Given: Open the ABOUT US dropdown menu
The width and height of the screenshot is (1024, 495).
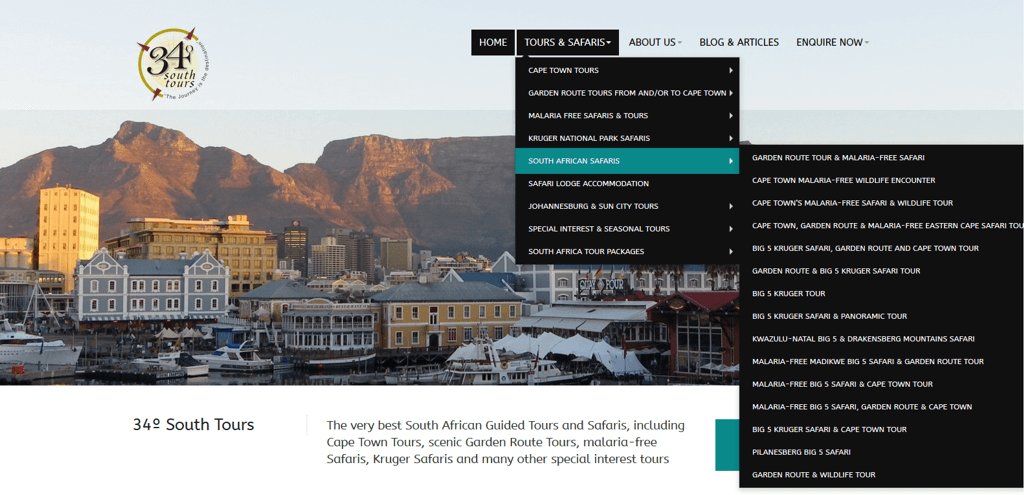Looking at the screenshot, I should pos(655,42).
